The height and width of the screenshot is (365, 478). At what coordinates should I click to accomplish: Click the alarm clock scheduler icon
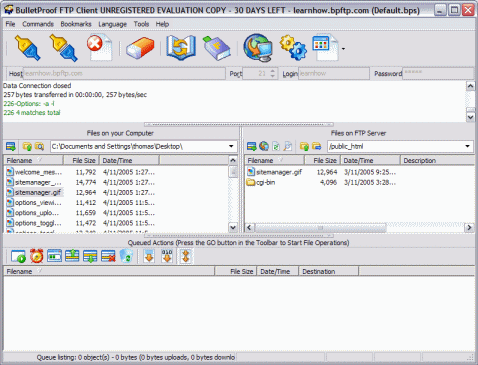click(36, 256)
